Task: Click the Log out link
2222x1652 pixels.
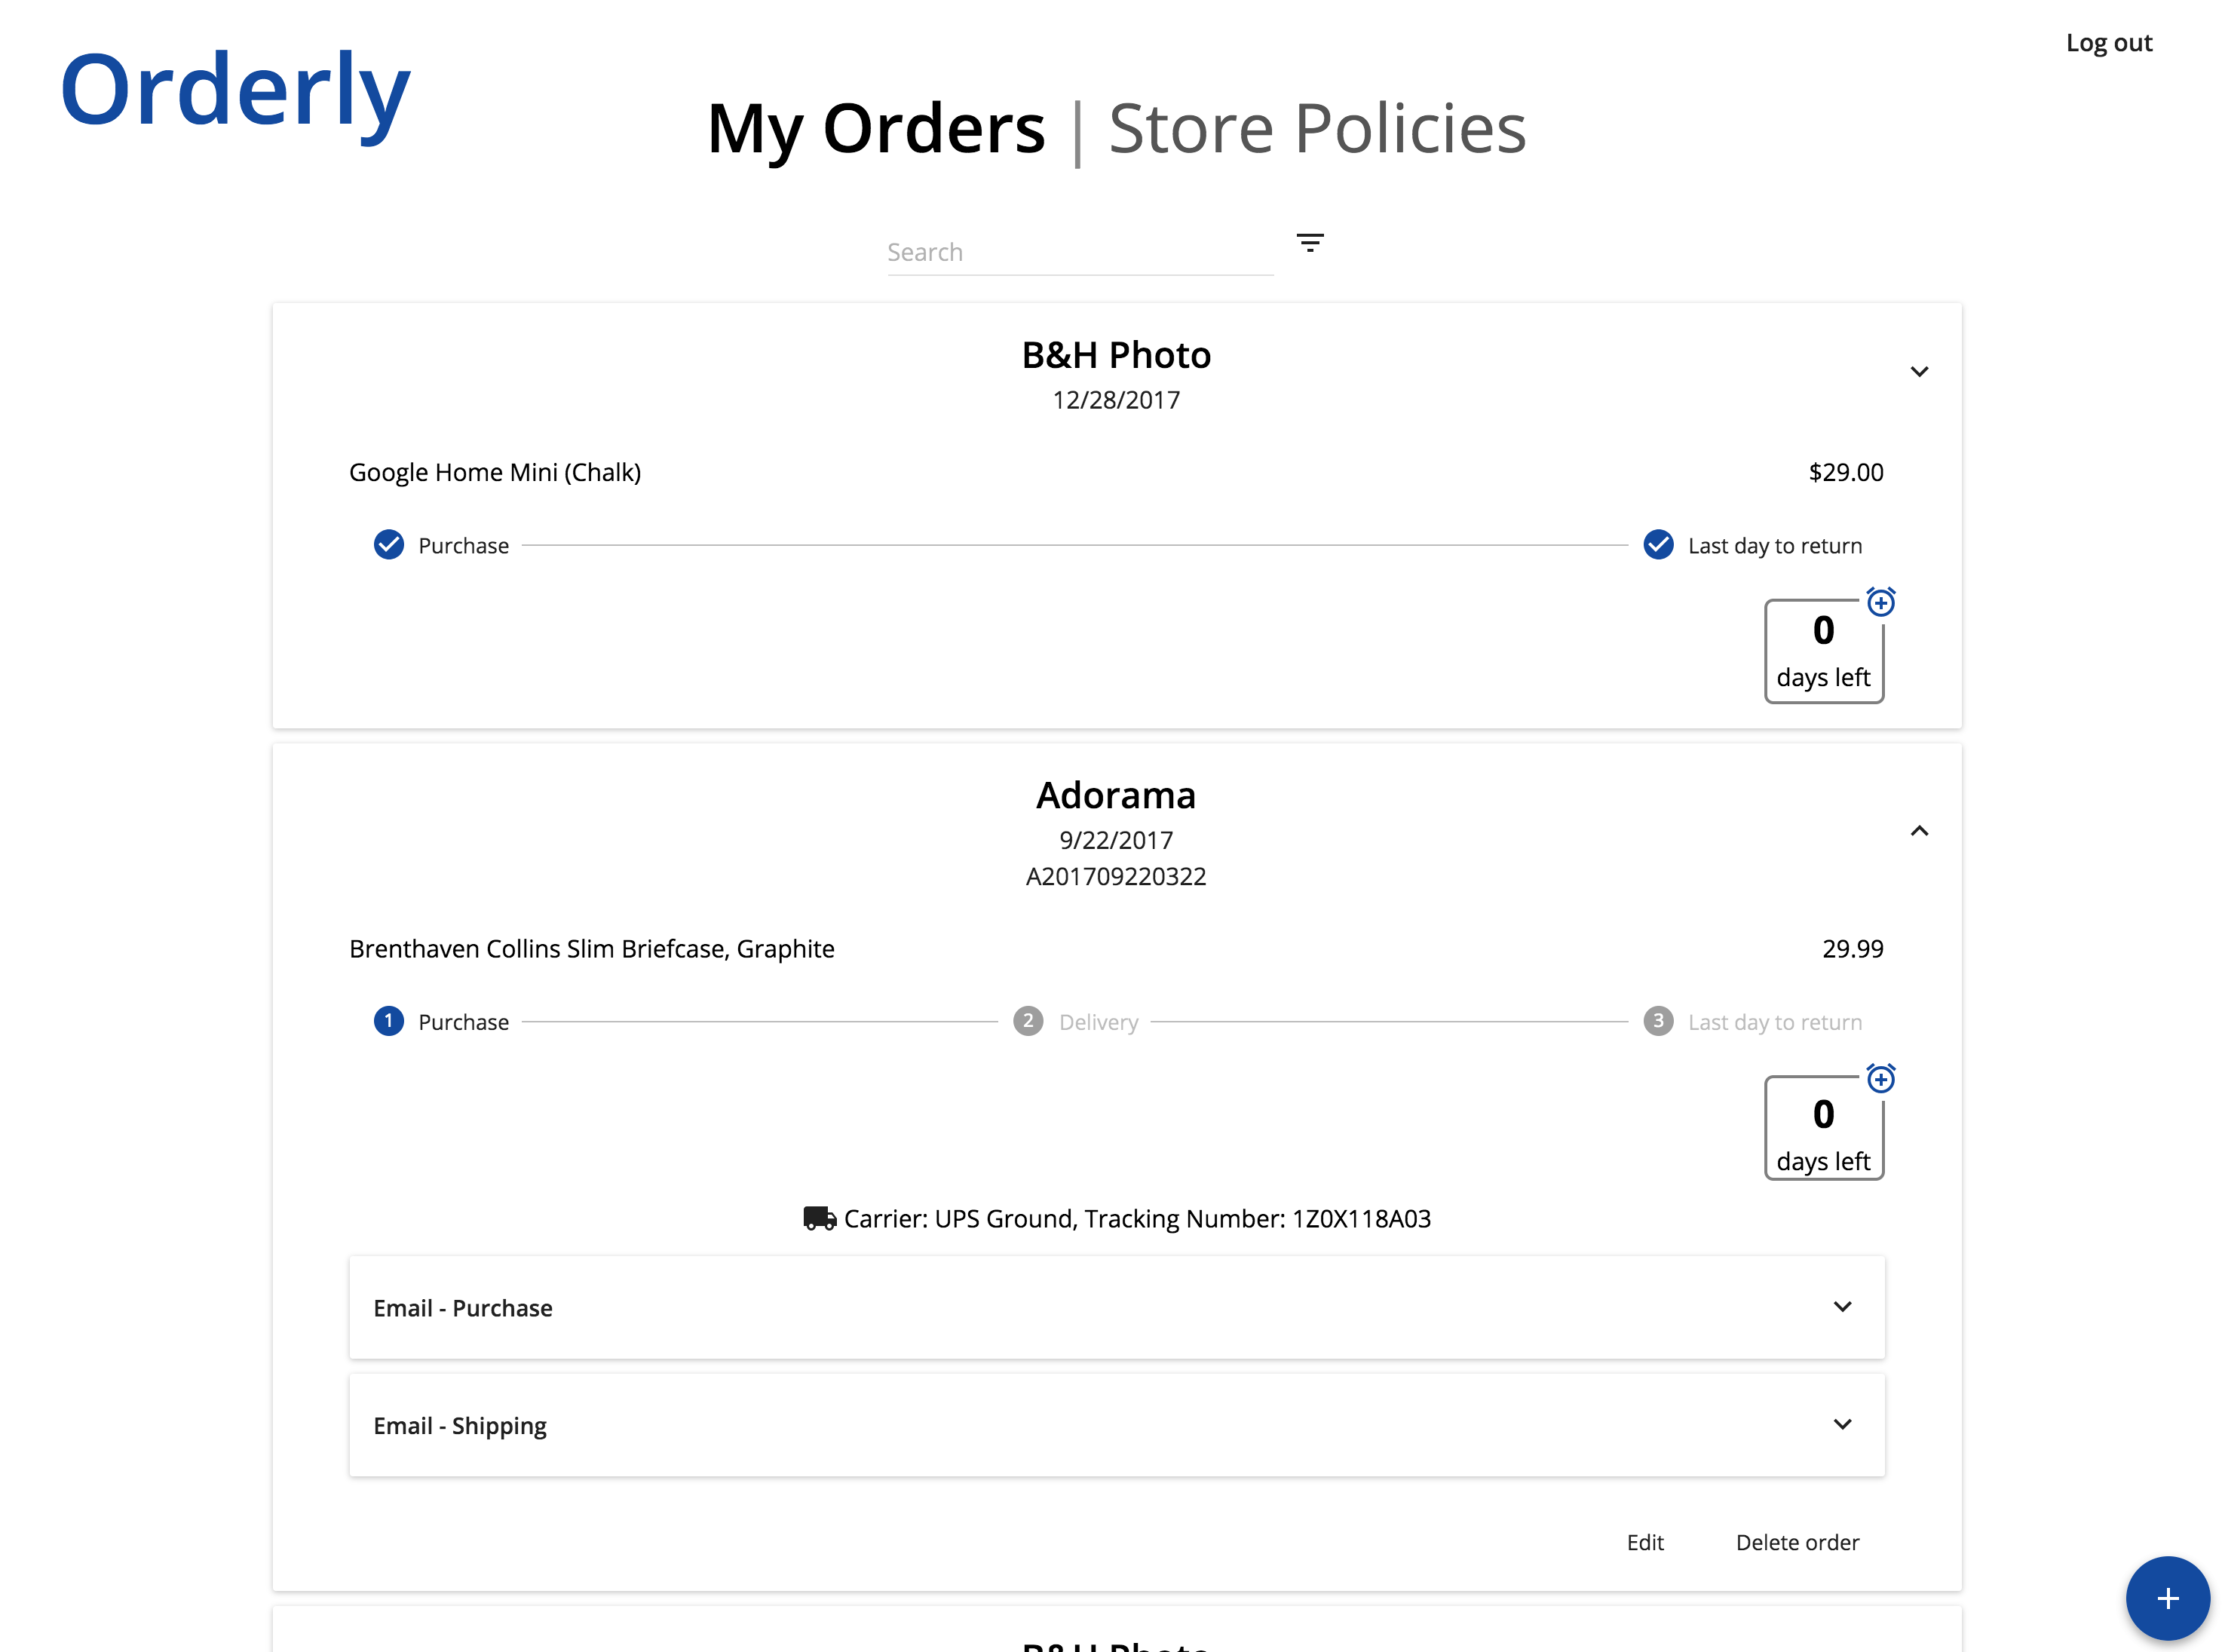Action: pos(2108,43)
